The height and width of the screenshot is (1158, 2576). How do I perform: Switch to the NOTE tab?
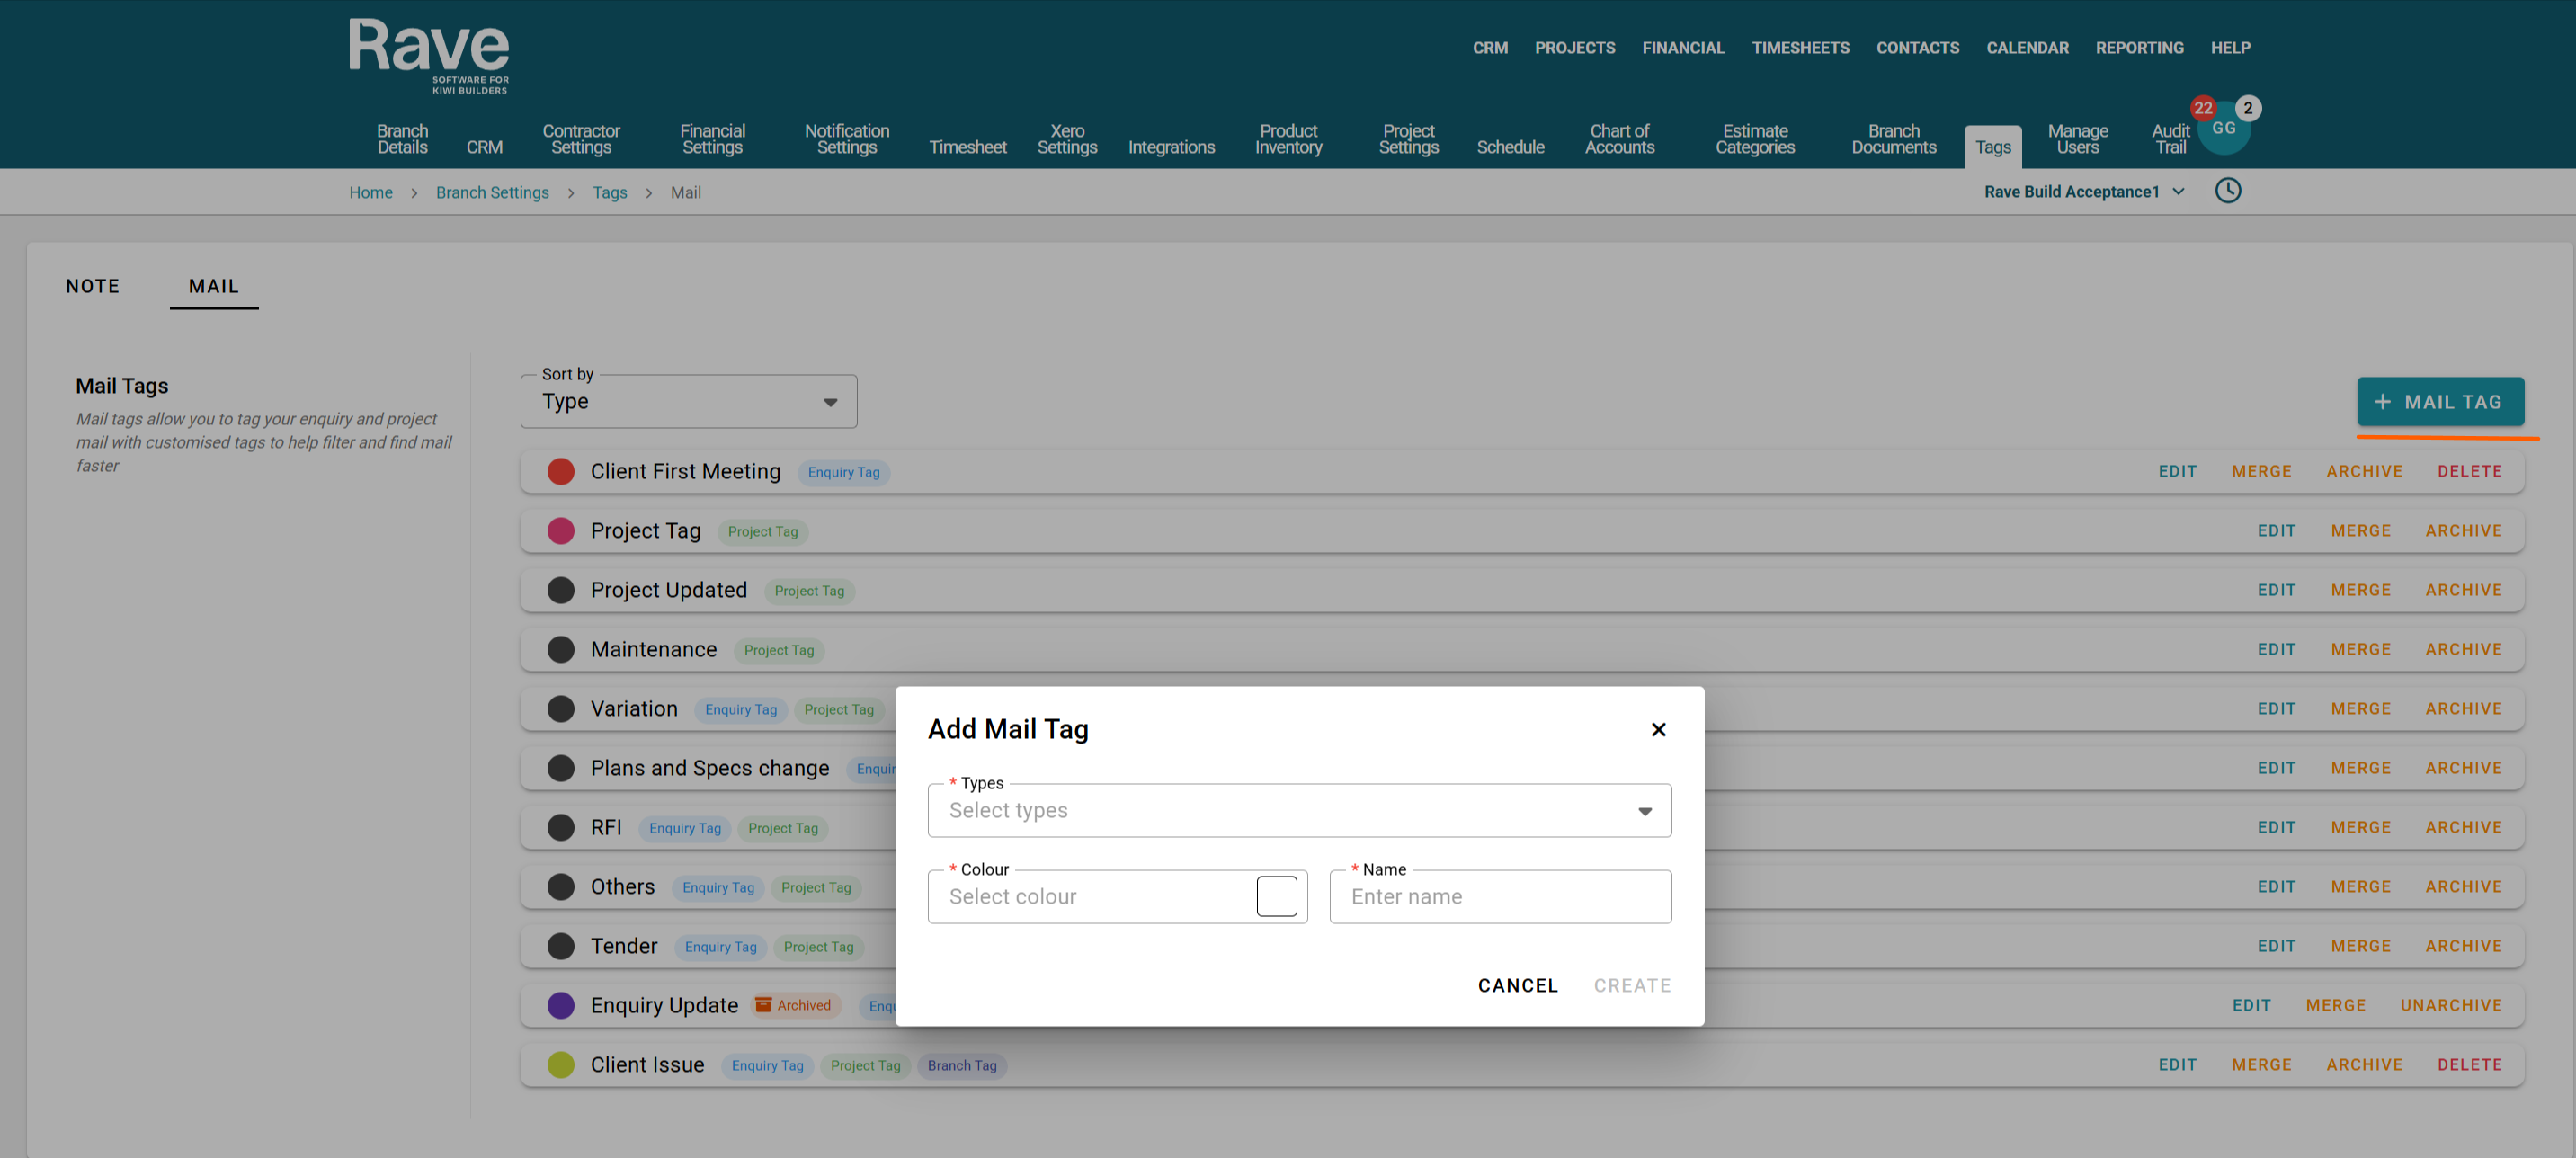(92, 286)
